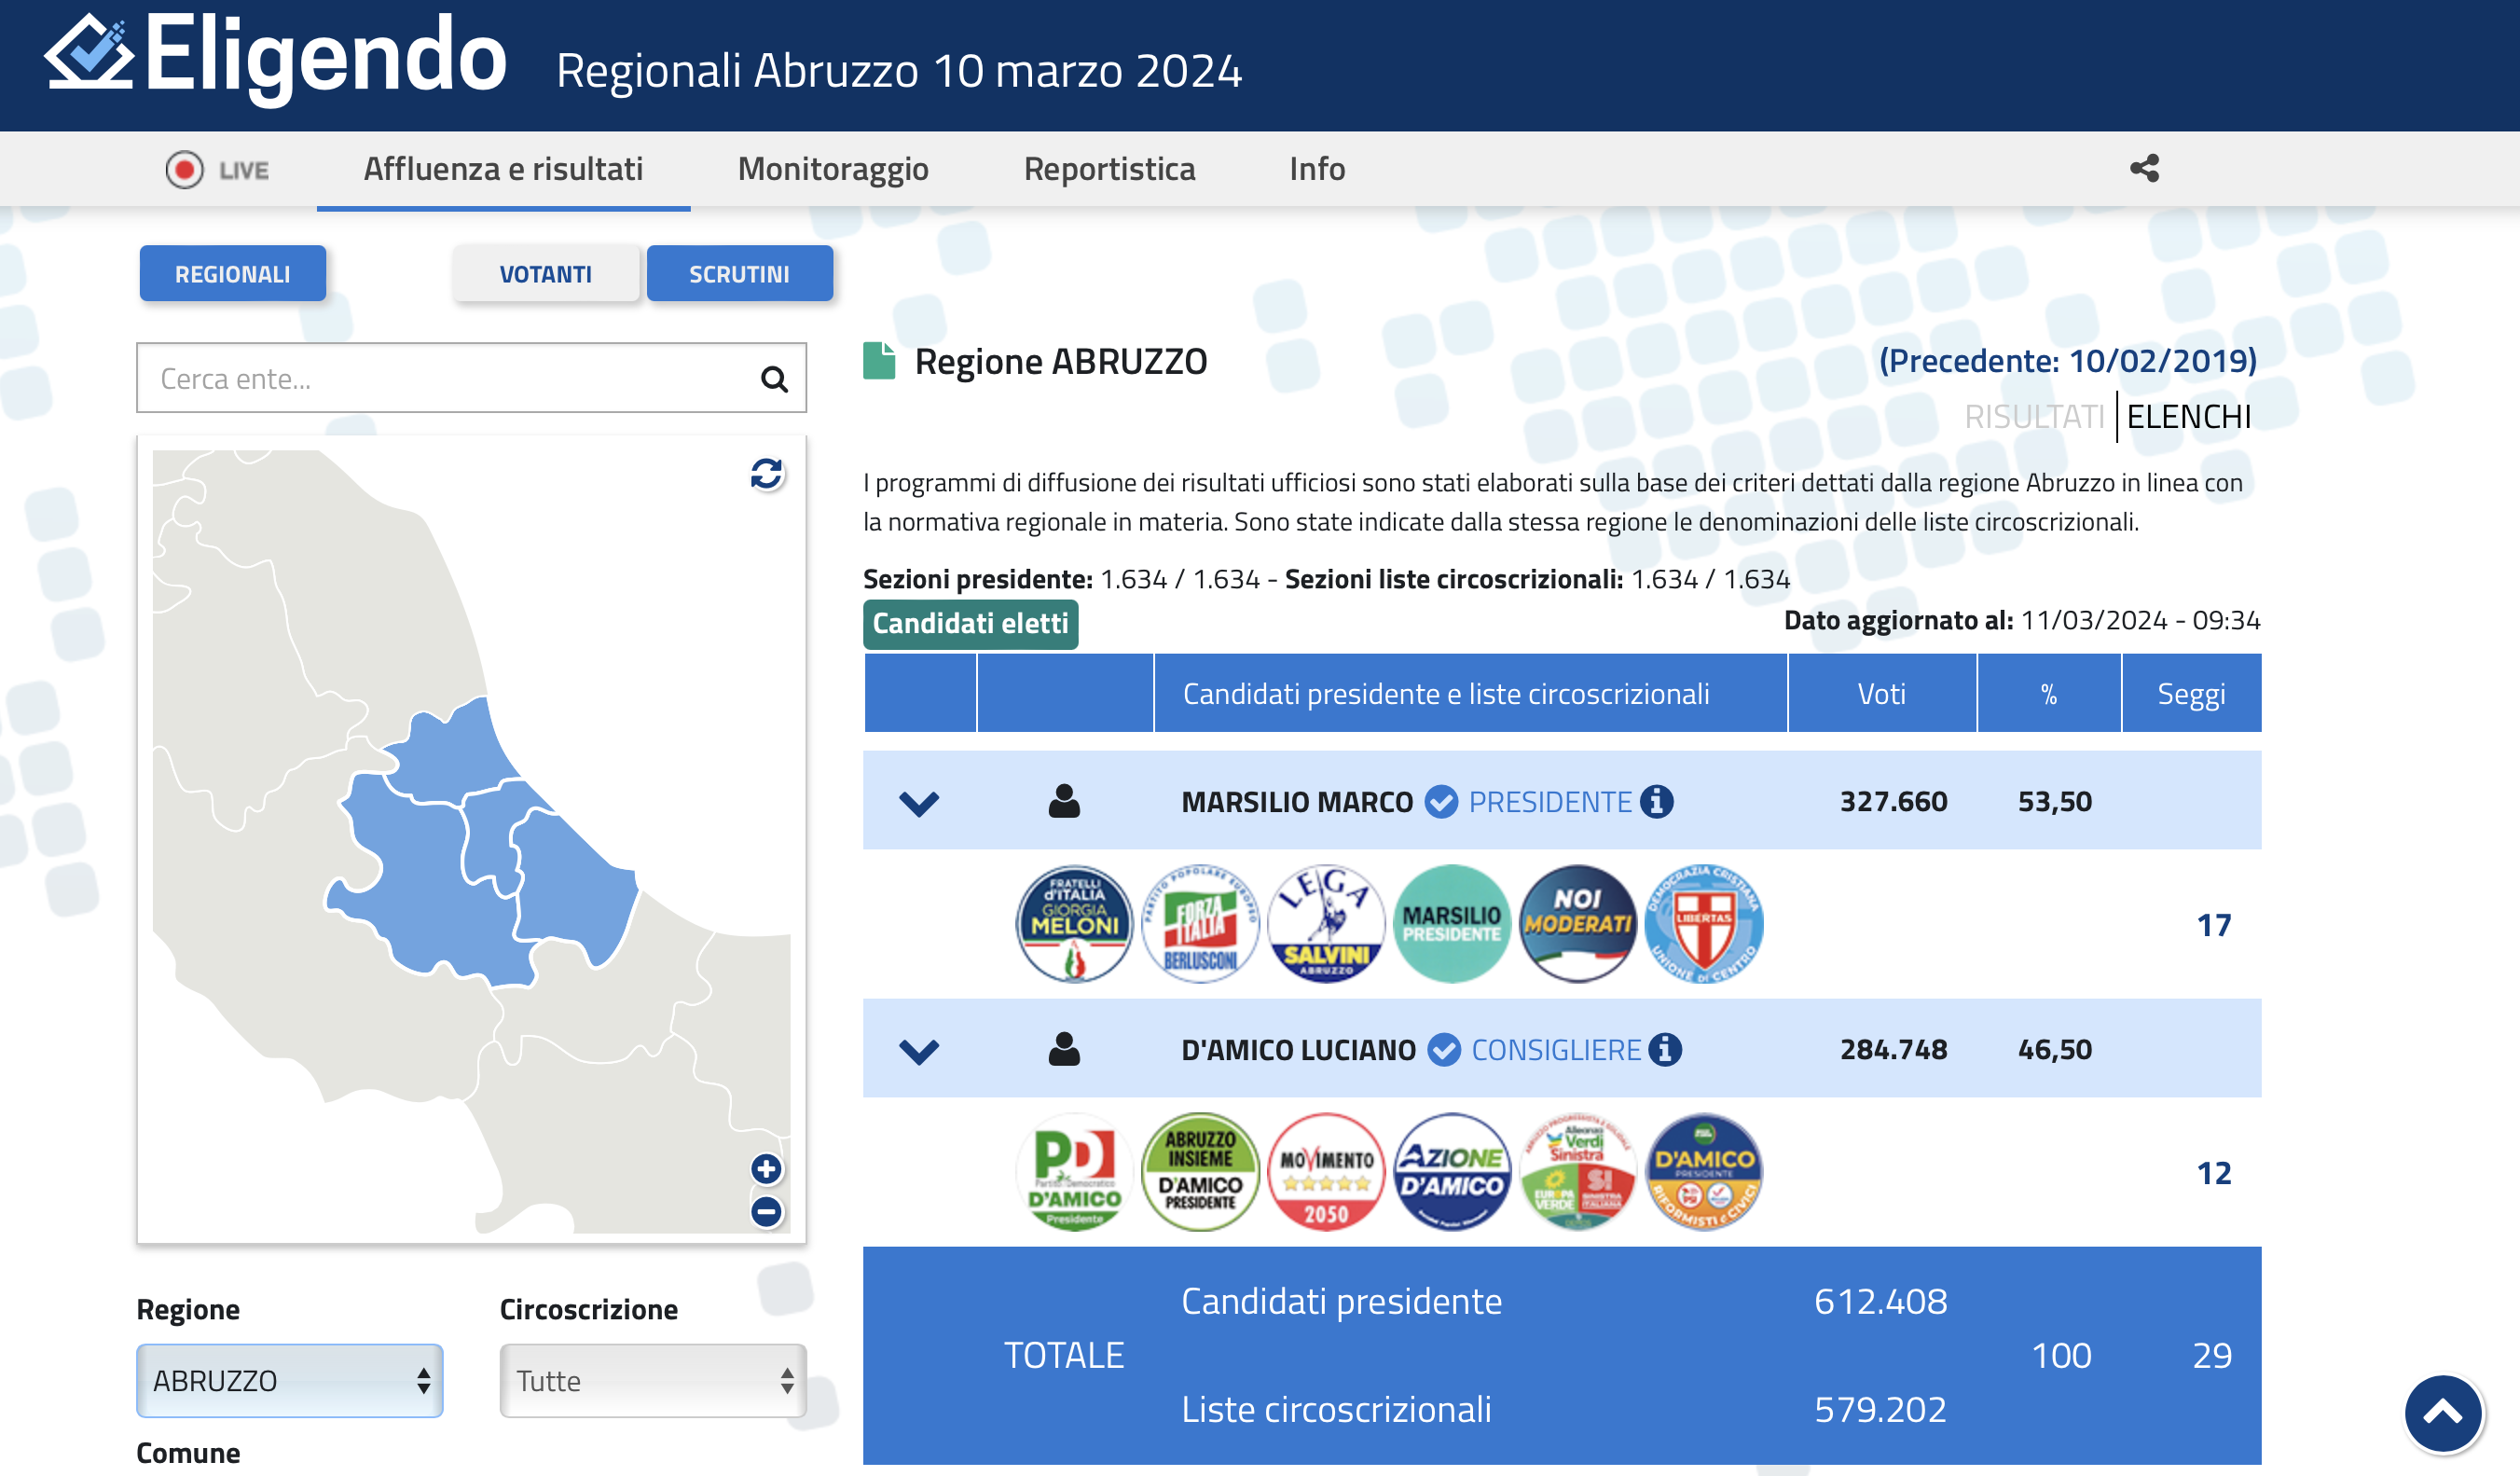Screen dimensions: 2520x1476
Task: Open the Regione ABRUZZO dropdown
Action: pyautogui.click(x=289, y=1380)
